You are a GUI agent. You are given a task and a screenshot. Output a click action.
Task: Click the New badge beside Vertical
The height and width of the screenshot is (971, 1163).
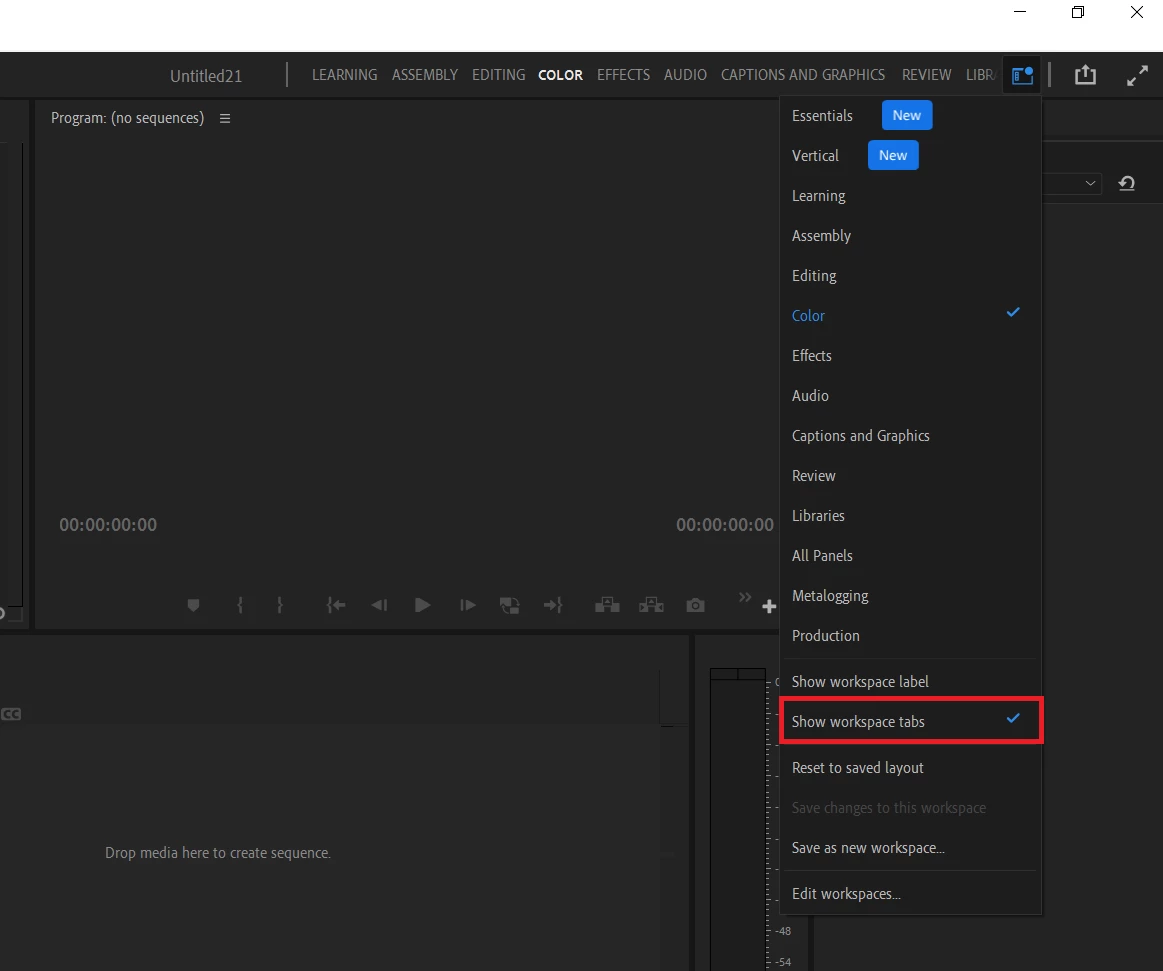pos(893,156)
